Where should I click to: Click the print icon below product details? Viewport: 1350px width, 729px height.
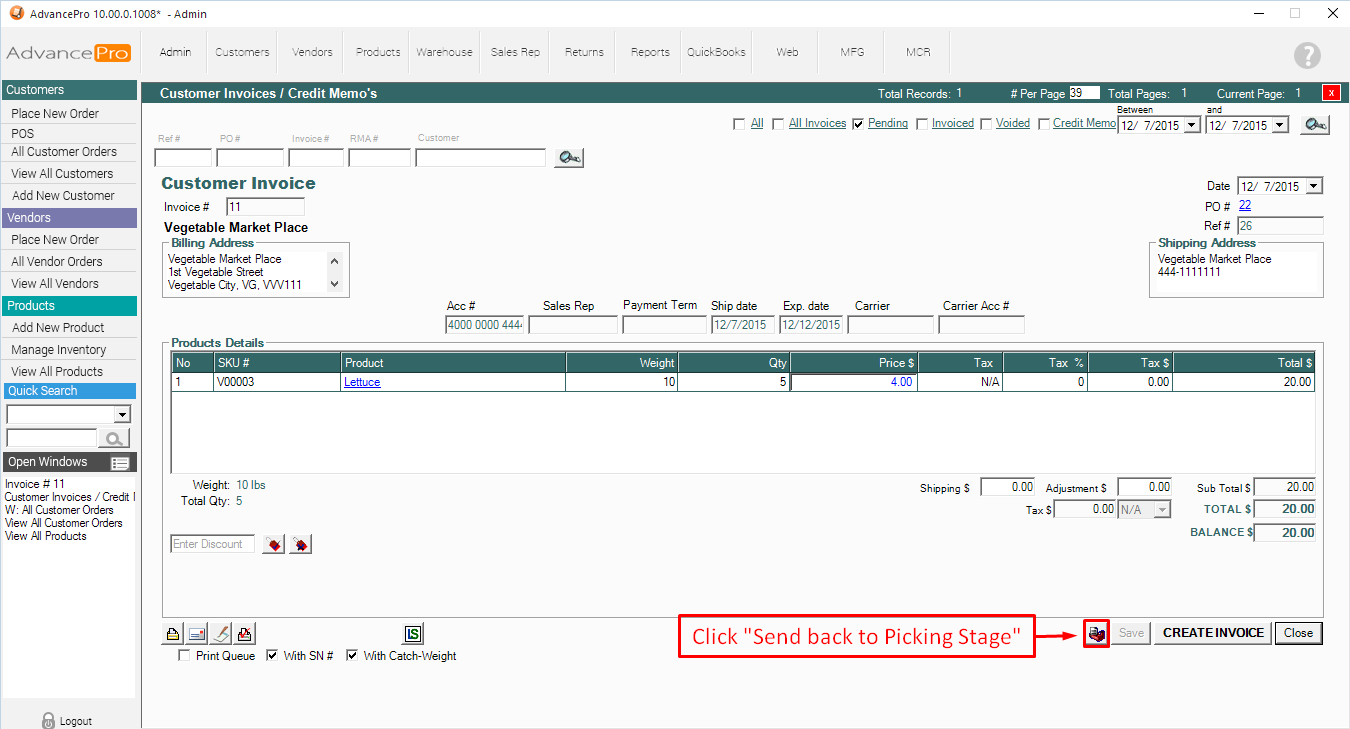click(173, 633)
